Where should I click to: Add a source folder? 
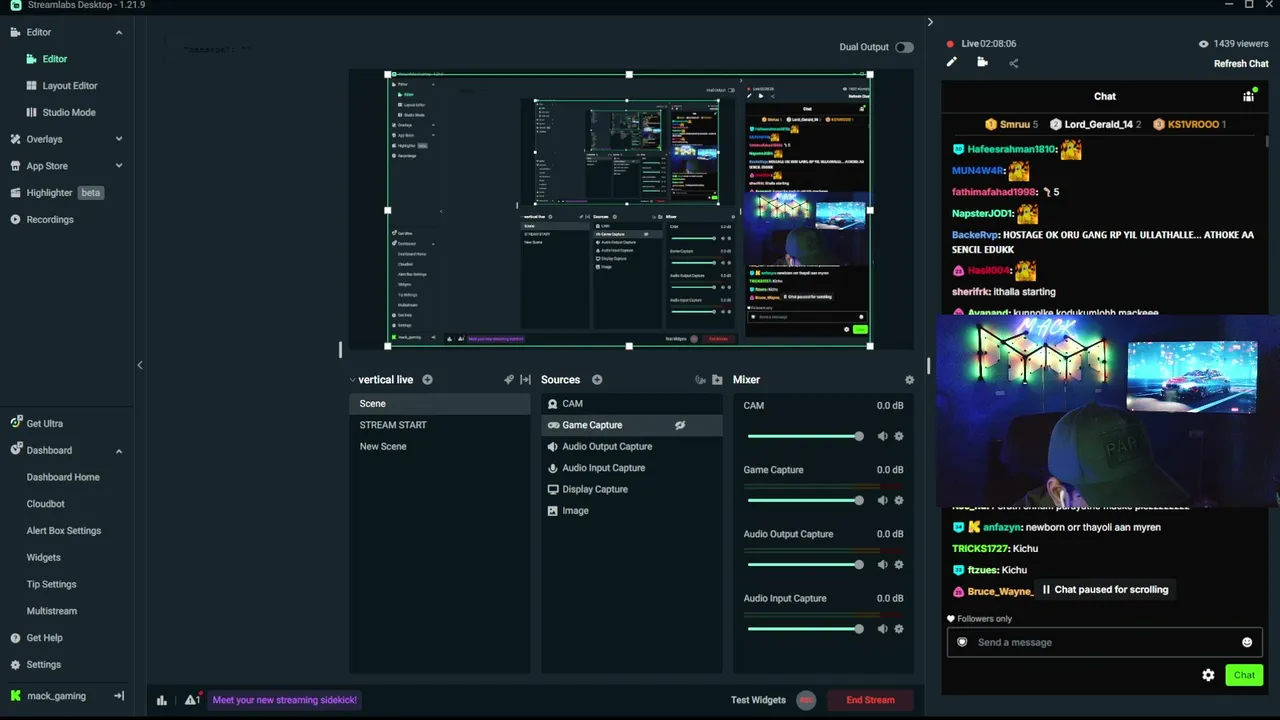click(717, 380)
